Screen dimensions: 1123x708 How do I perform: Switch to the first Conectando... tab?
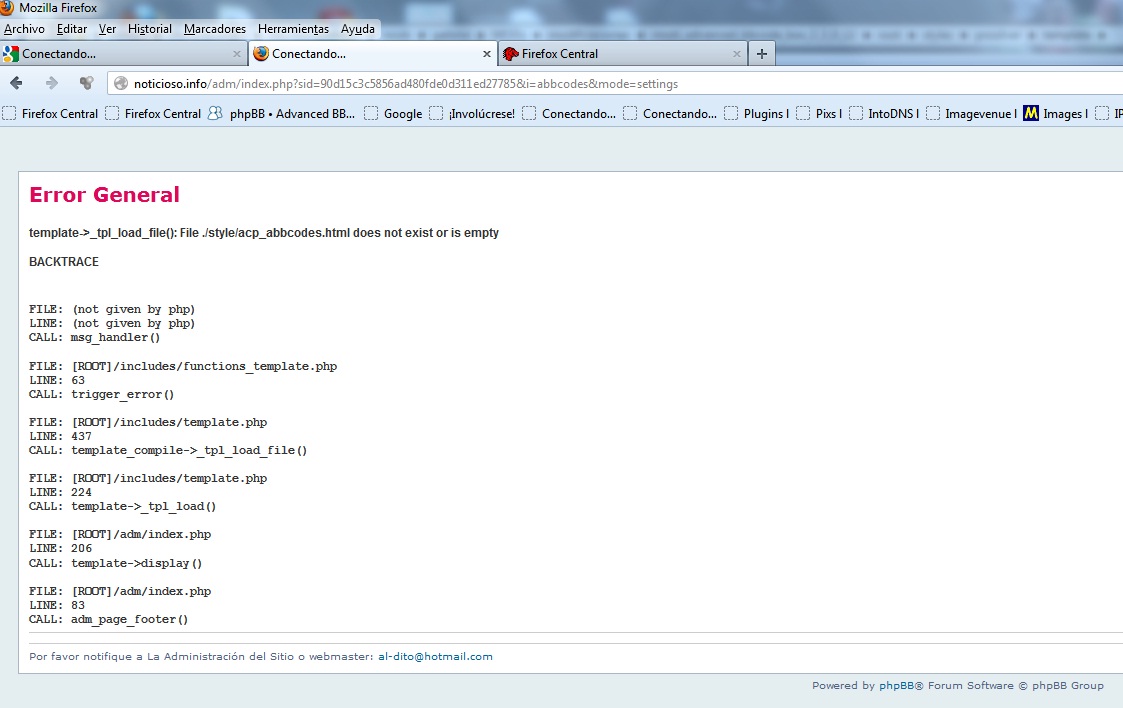pos(122,54)
